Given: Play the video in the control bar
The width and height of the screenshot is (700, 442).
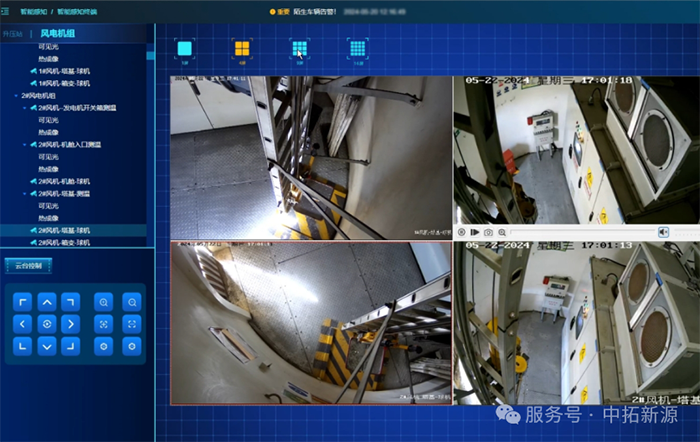Looking at the screenshot, I should tap(474, 232).
